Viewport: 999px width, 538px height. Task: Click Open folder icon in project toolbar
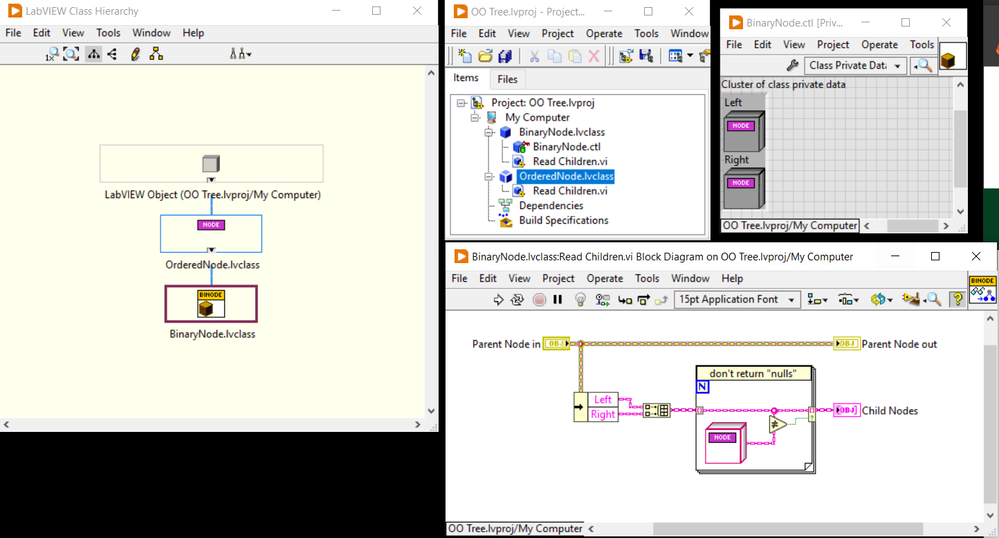[485, 56]
